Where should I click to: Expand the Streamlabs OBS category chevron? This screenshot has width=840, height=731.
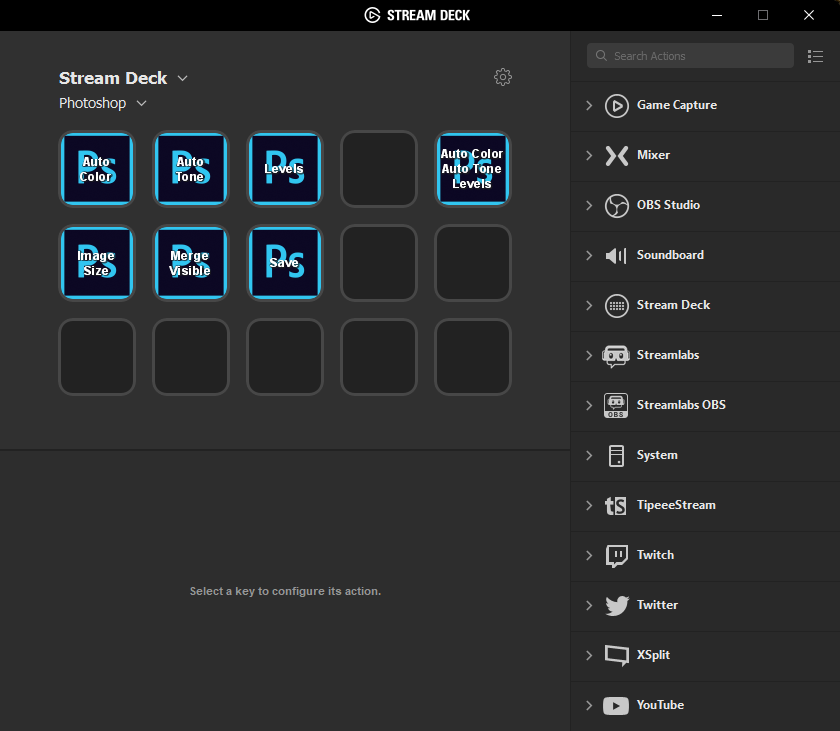click(x=589, y=405)
